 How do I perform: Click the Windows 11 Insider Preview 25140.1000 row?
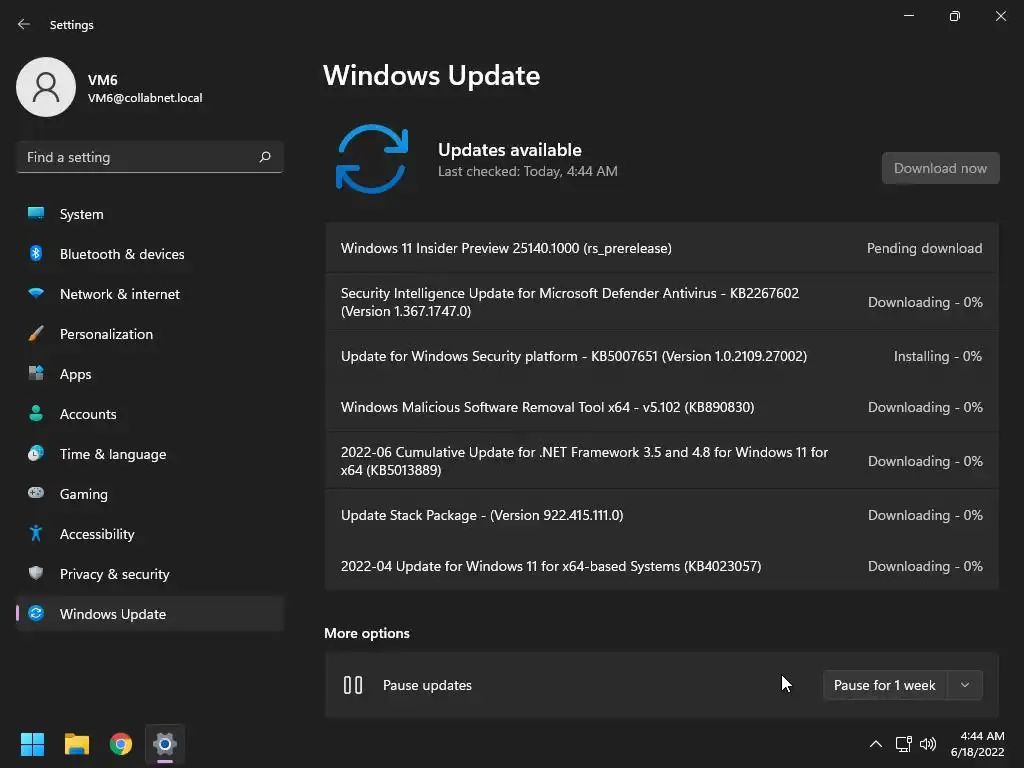coord(662,248)
